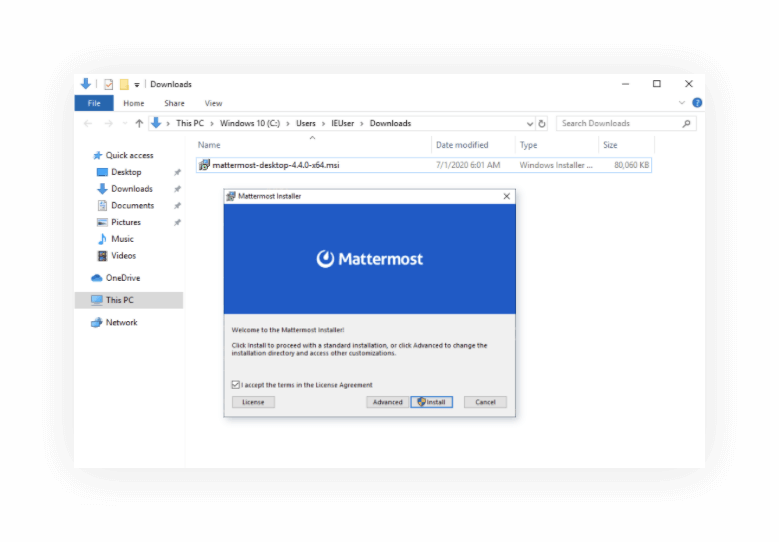Click the OneDrive cloud icon

[x=97, y=278]
